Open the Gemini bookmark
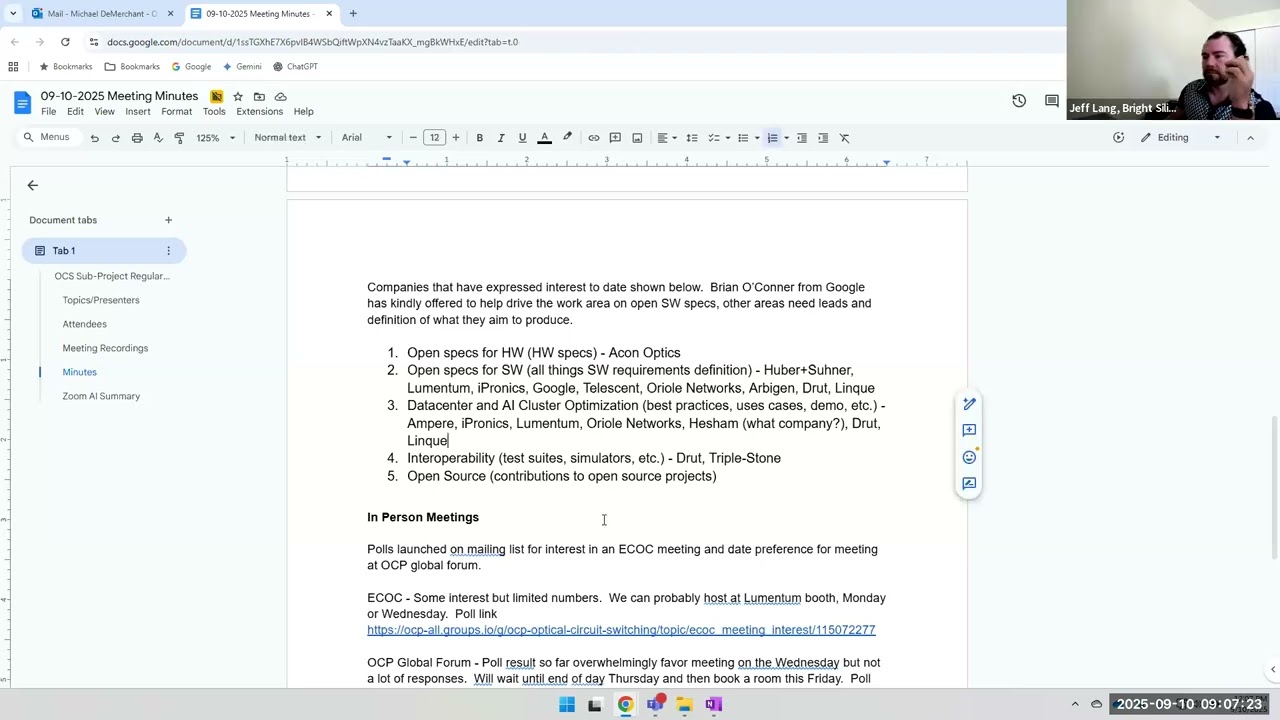This screenshot has width=1280, height=720. 242,67
